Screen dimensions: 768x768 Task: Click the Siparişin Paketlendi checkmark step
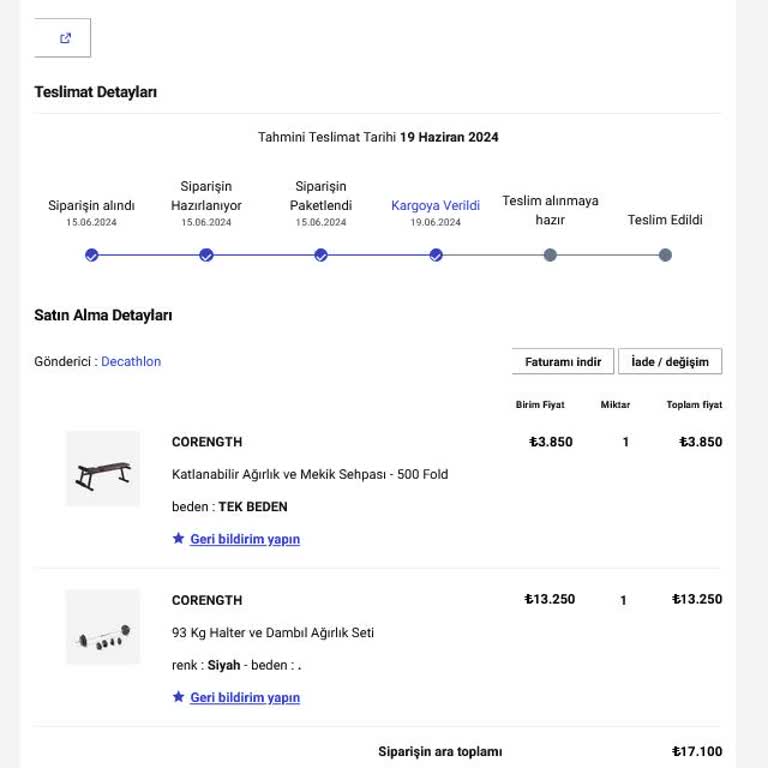[x=321, y=255]
